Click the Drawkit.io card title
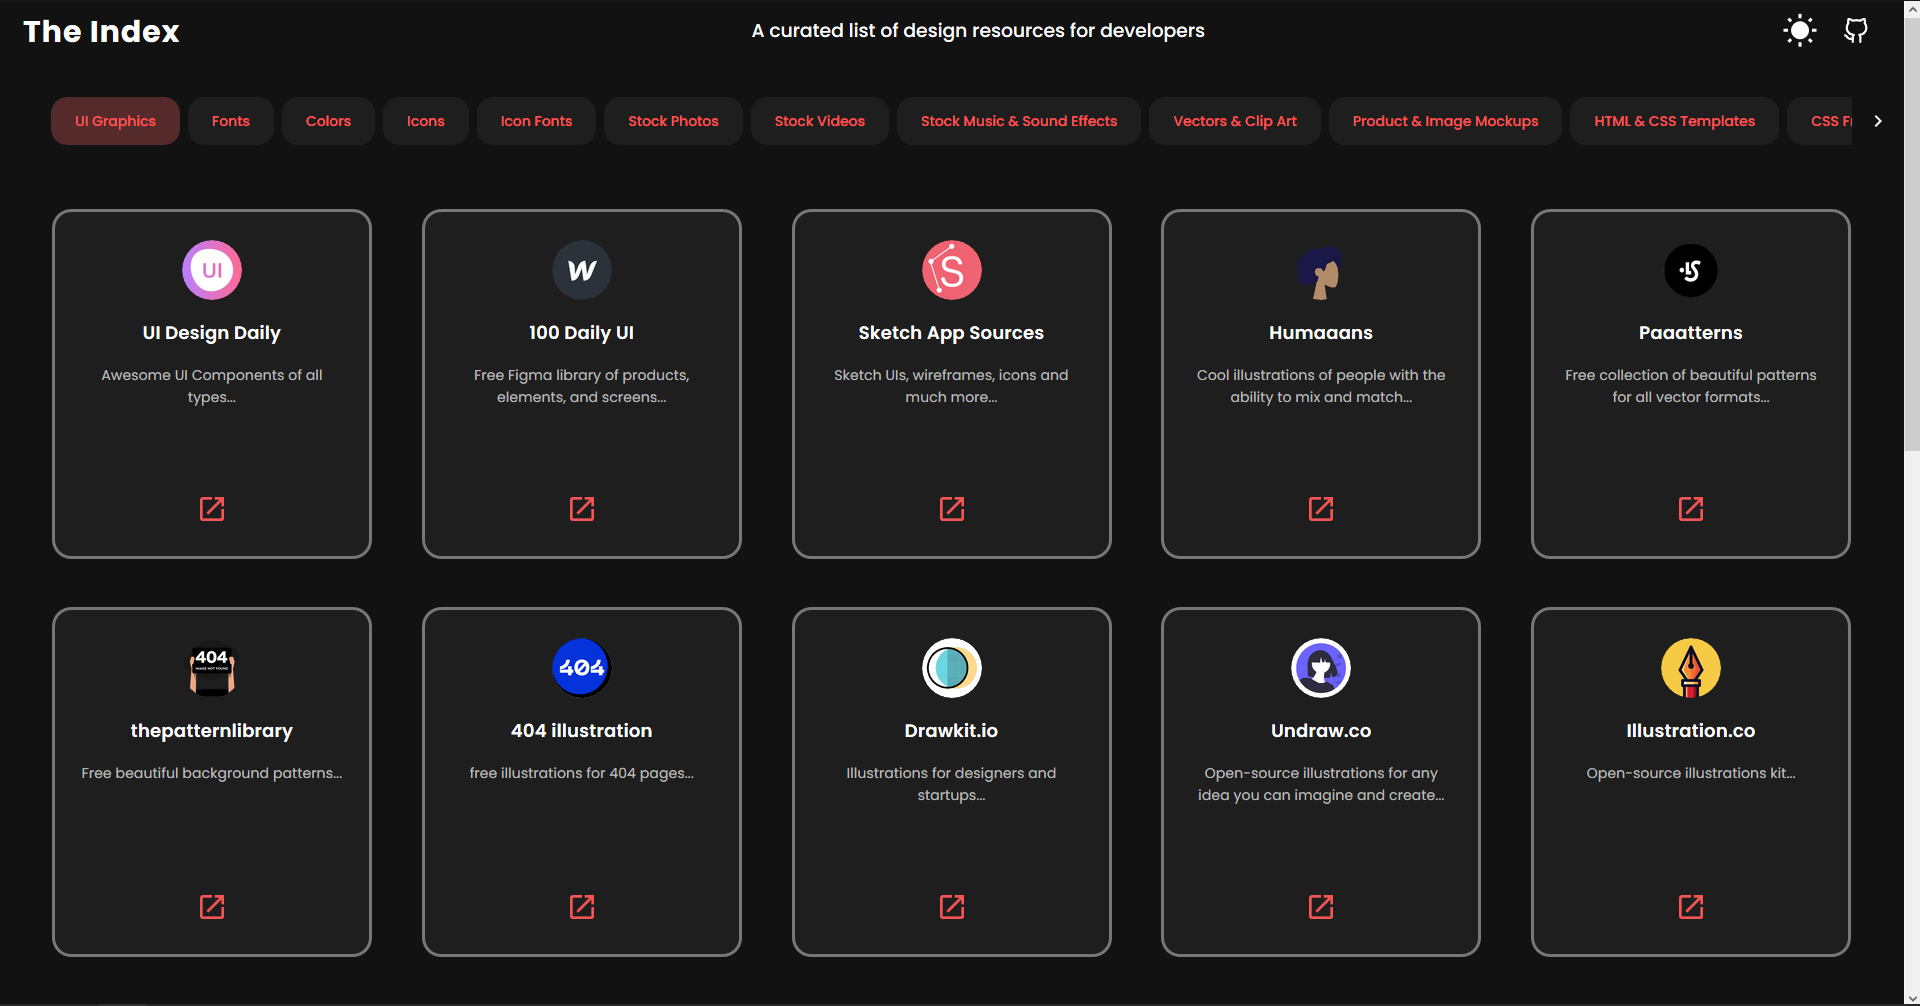This screenshot has width=1920, height=1006. [x=951, y=731]
